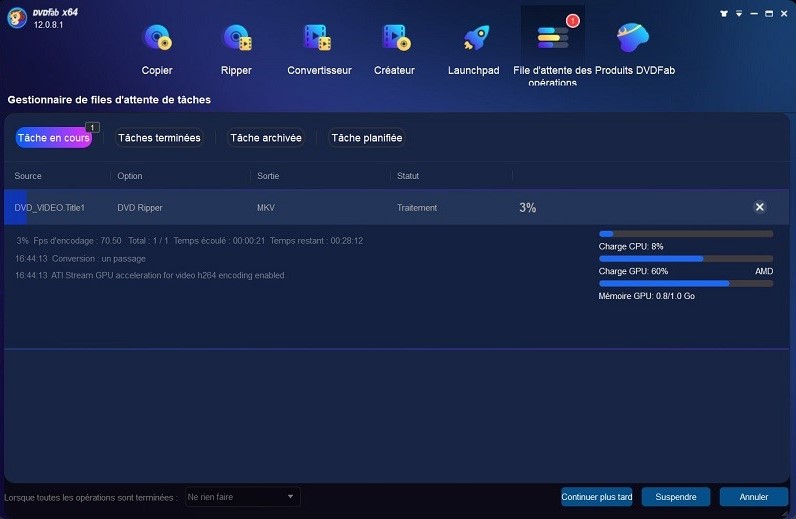Open the Convertisseur module icon
The height and width of the screenshot is (519, 796).
click(x=317, y=39)
